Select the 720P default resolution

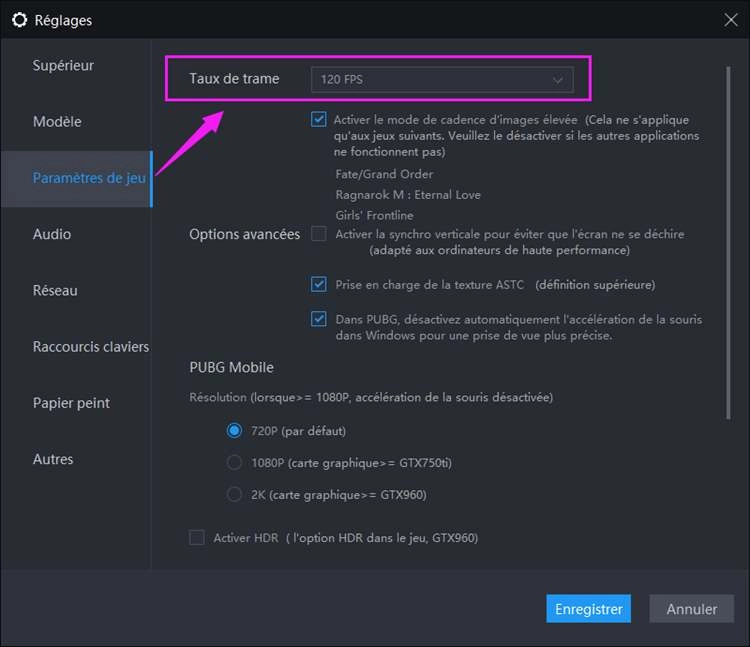235,431
